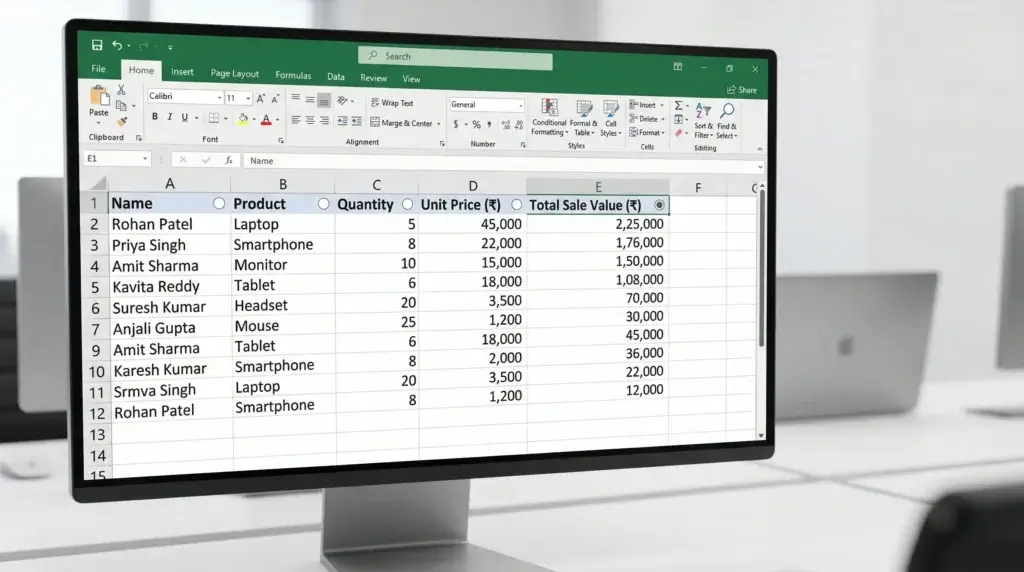Select the radio button in Name header
Screen dimensions: 1024x572
tap(219, 204)
